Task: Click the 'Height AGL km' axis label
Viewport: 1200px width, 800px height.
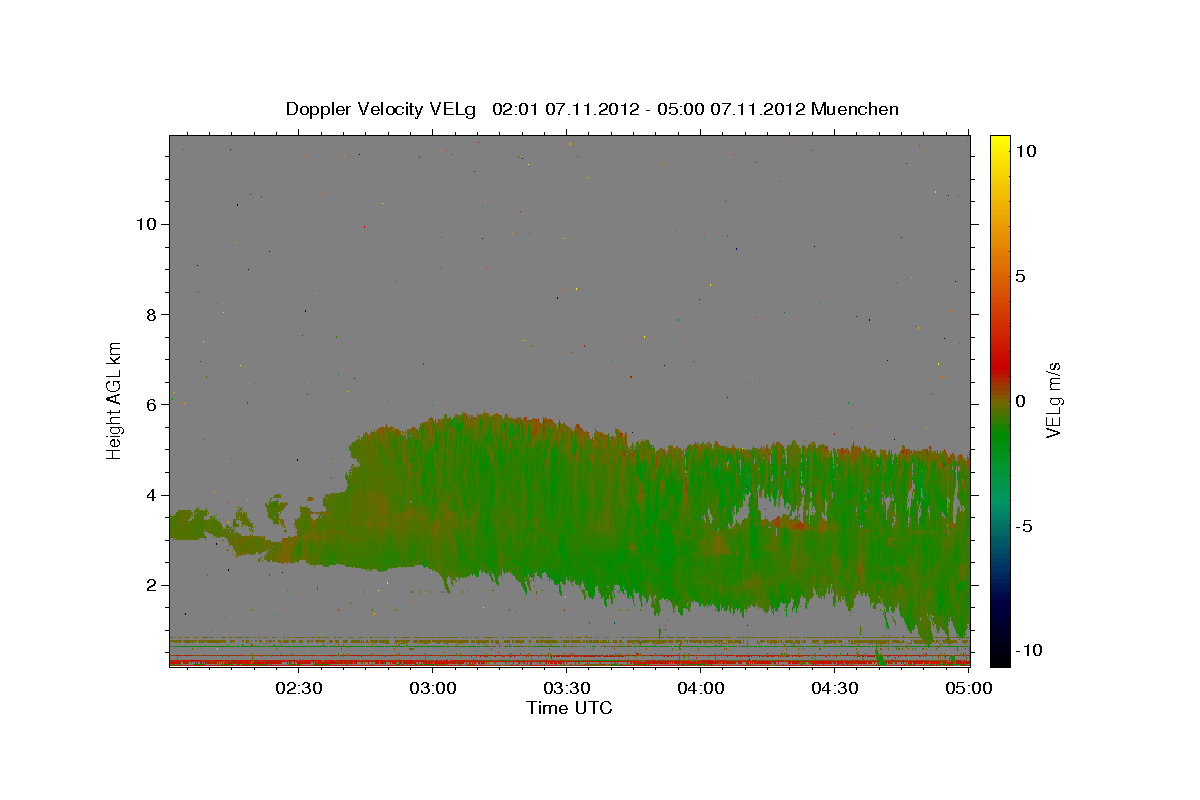Action: (x=115, y=399)
